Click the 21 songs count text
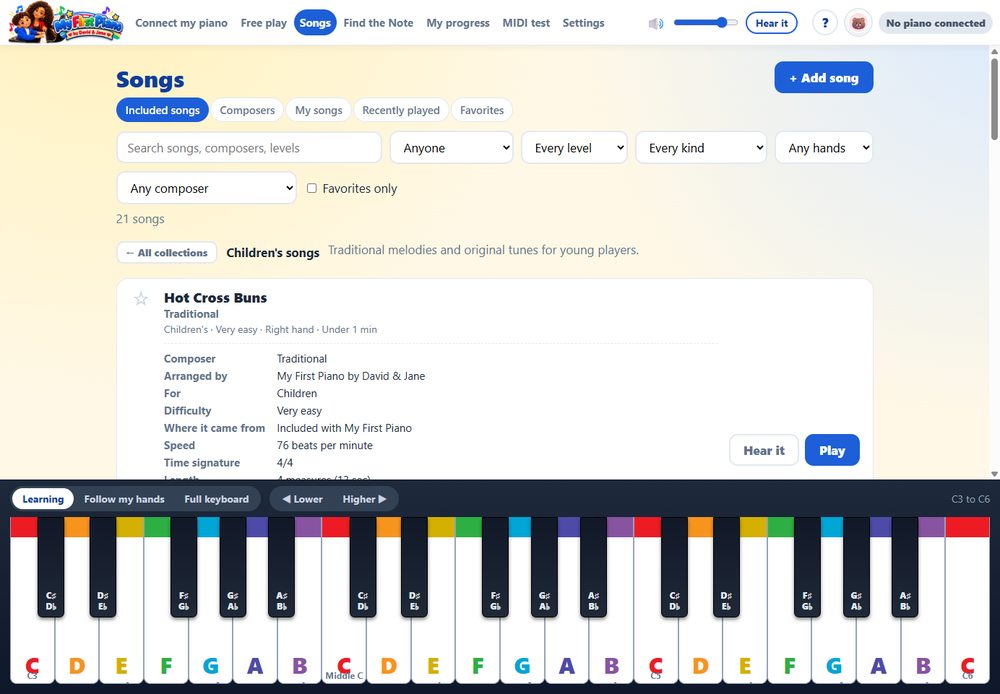The width and height of the screenshot is (1000, 694). [x=140, y=219]
